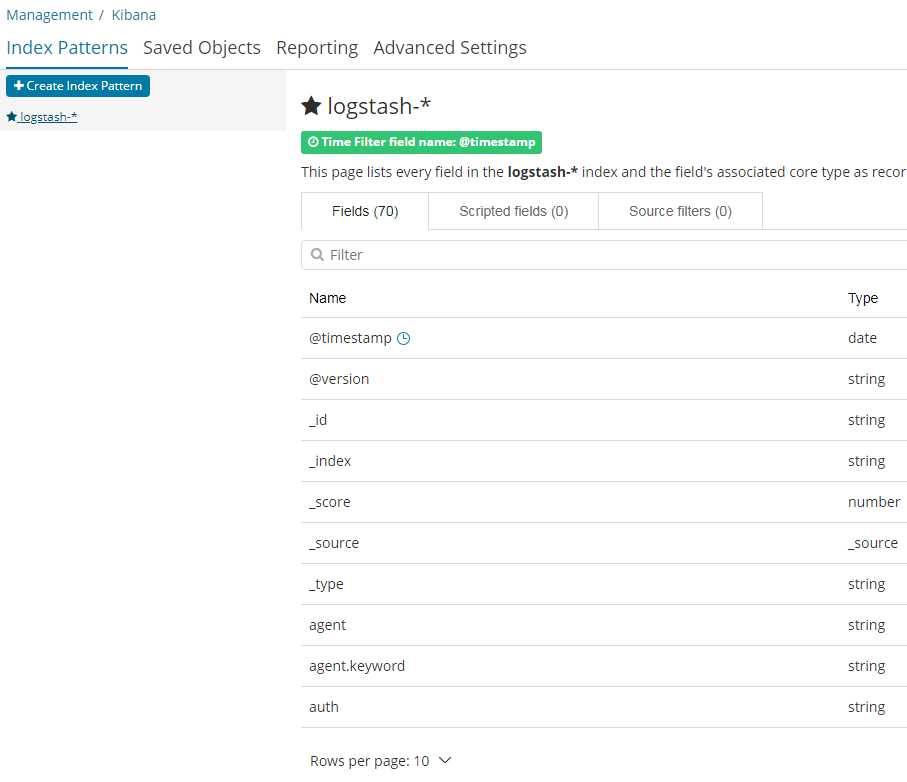Expand the Rows per page chevron
The image size is (907, 782).
(x=445, y=760)
